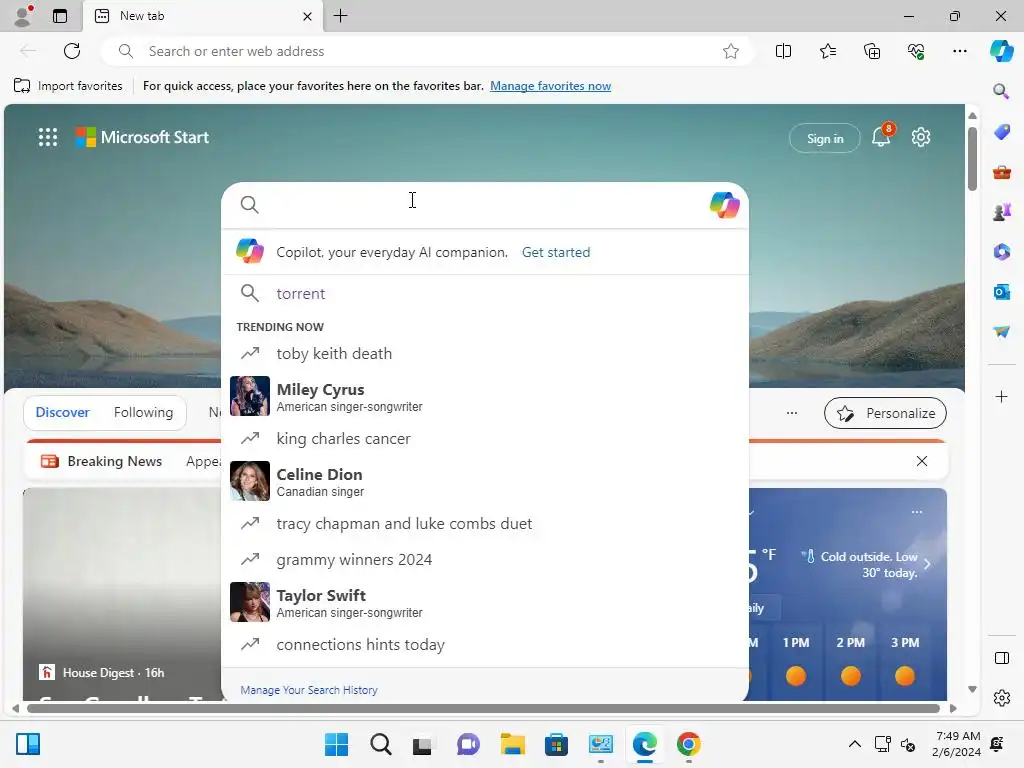Click Get started for Copilot
The image size is (1024, 768).
[x=556, y=252]
